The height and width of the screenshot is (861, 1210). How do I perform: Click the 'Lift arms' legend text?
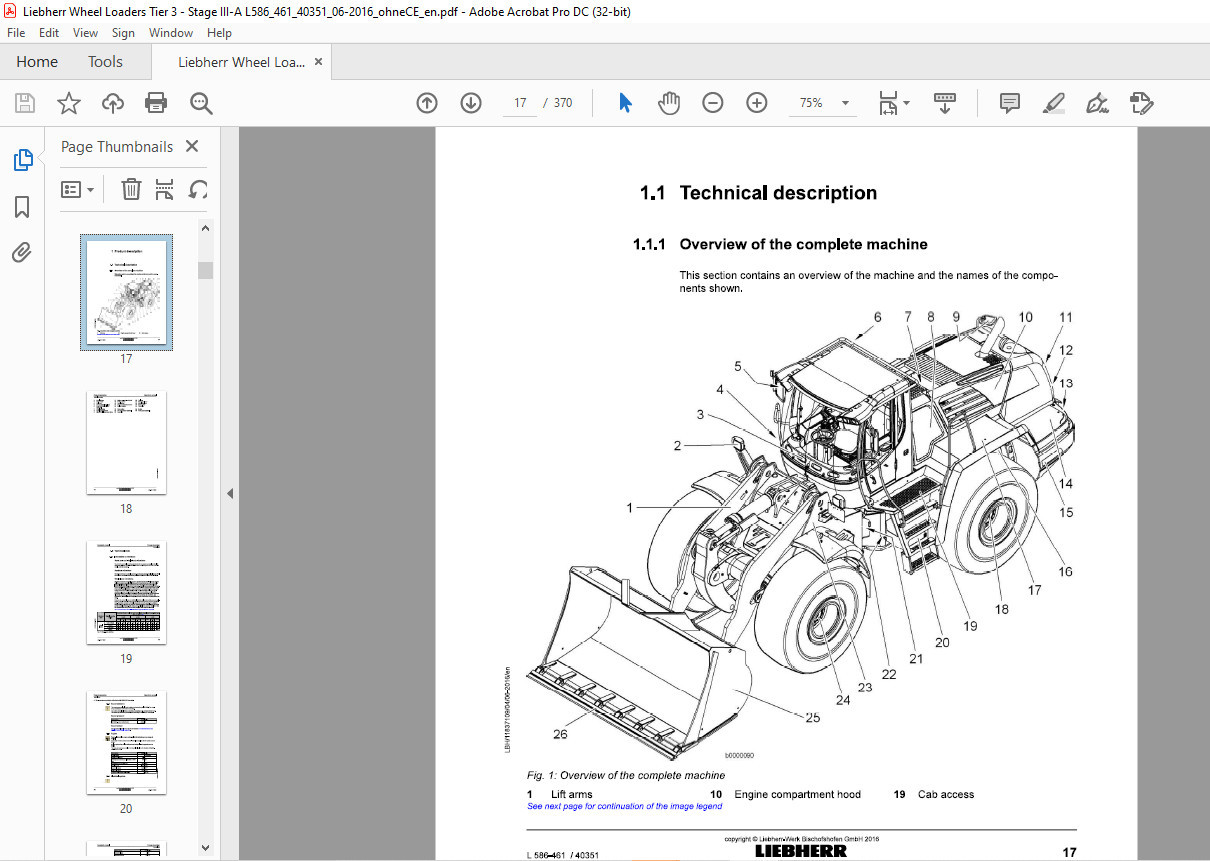click(x=571, y=794)
